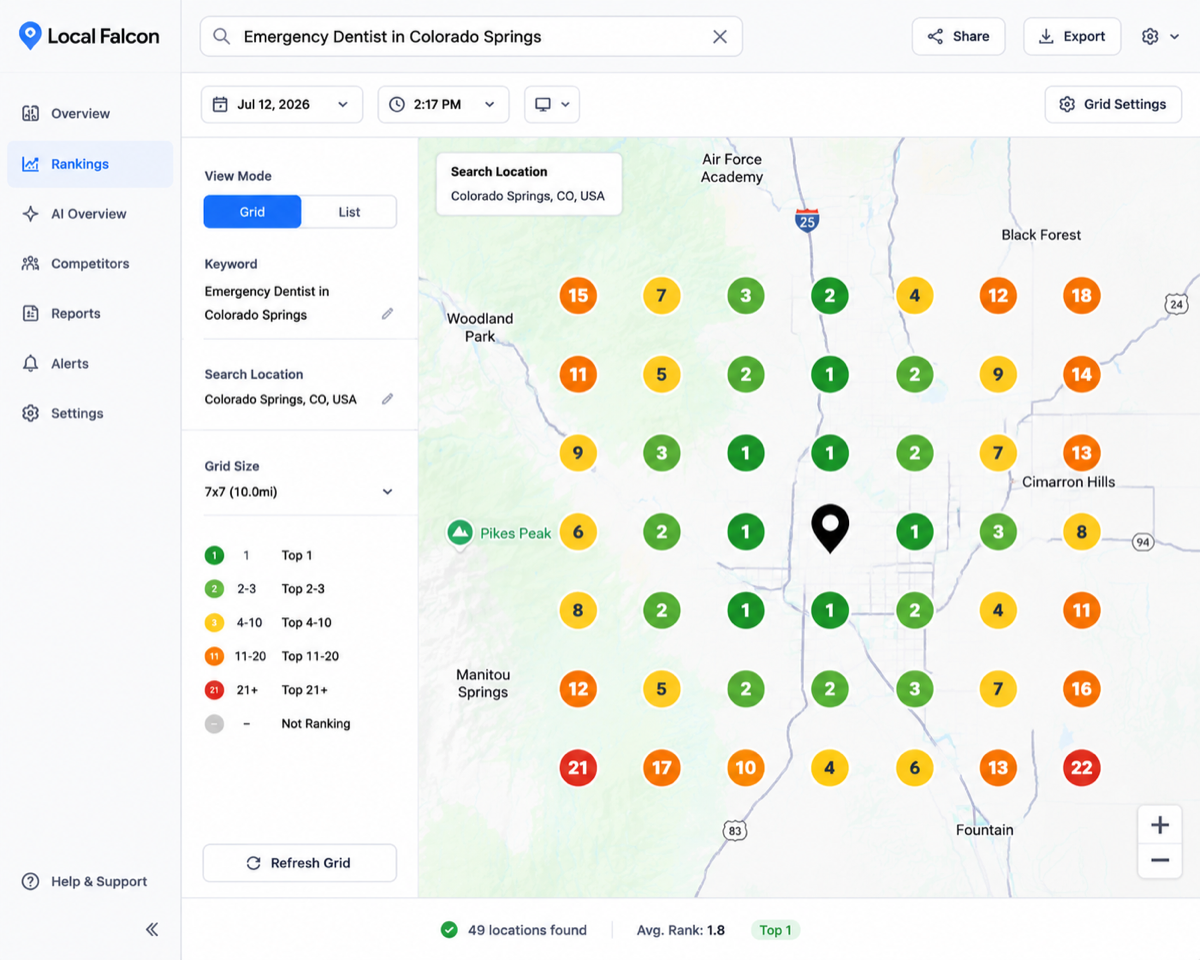Click the rank 17 grid marker
Image resolution: width=1200 pixels, height=960 pixels.
click(x=662, y=768)
